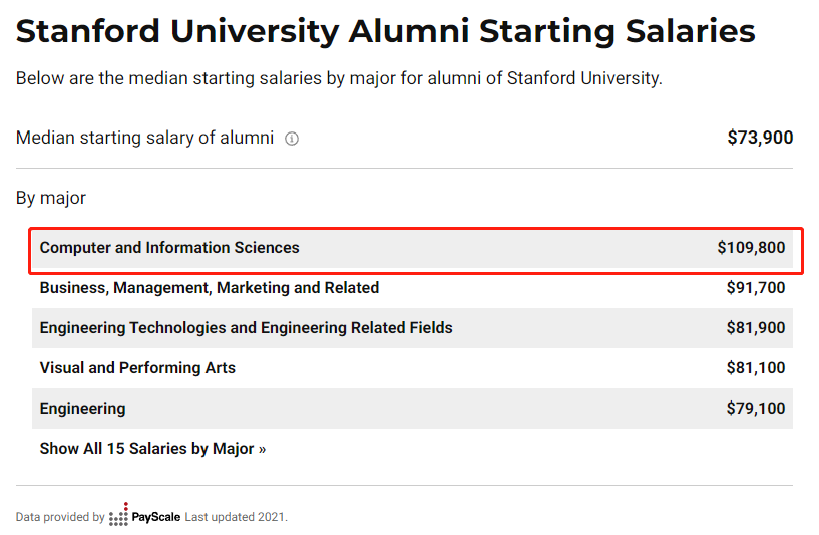This screenshot has height=535, width=819.
Task: Select the $81,900 salary amount
Action: [756, 328]
